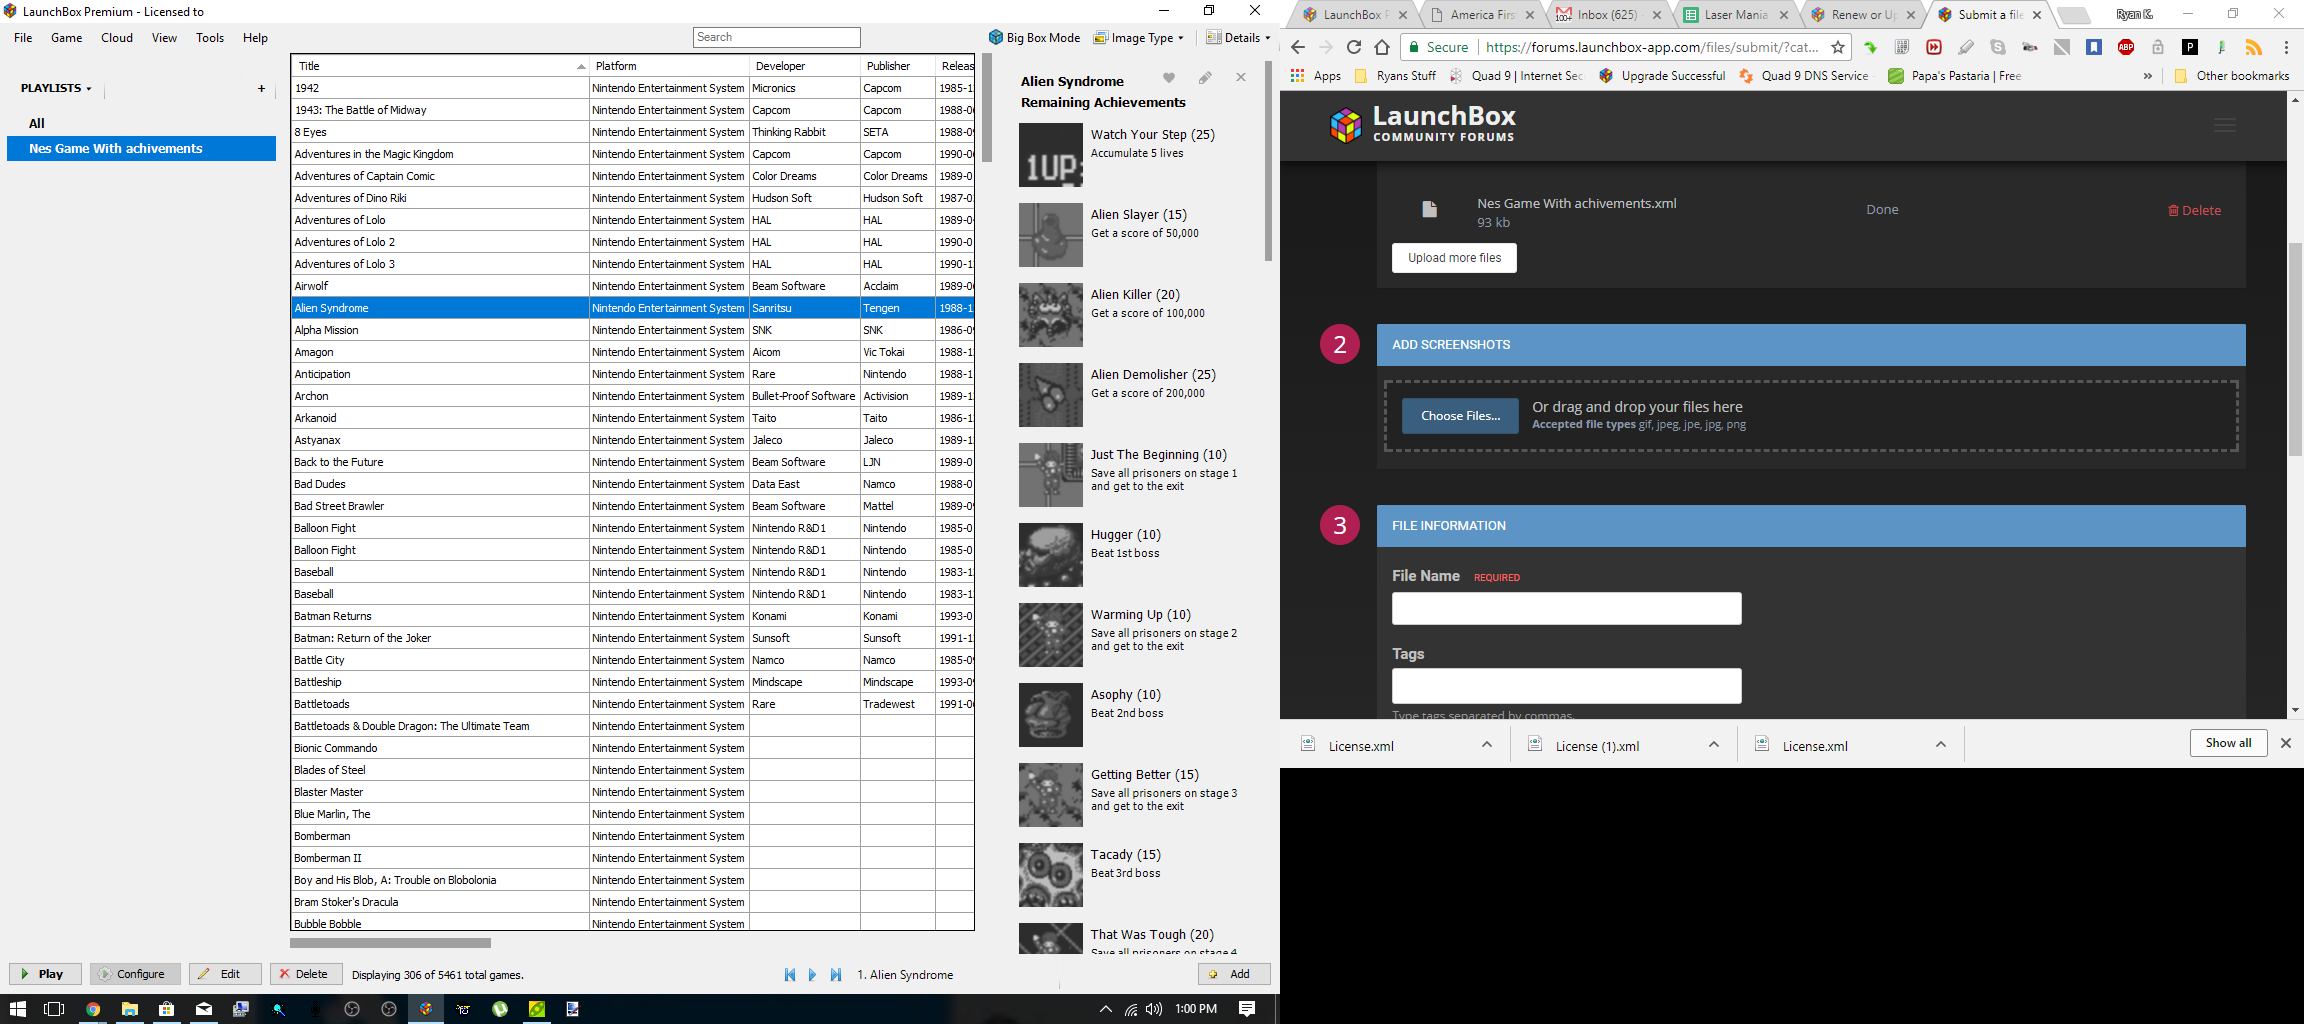2304x1024 pixels.
Task: Open Task View on the taskbar
Action: [54, 1009]
